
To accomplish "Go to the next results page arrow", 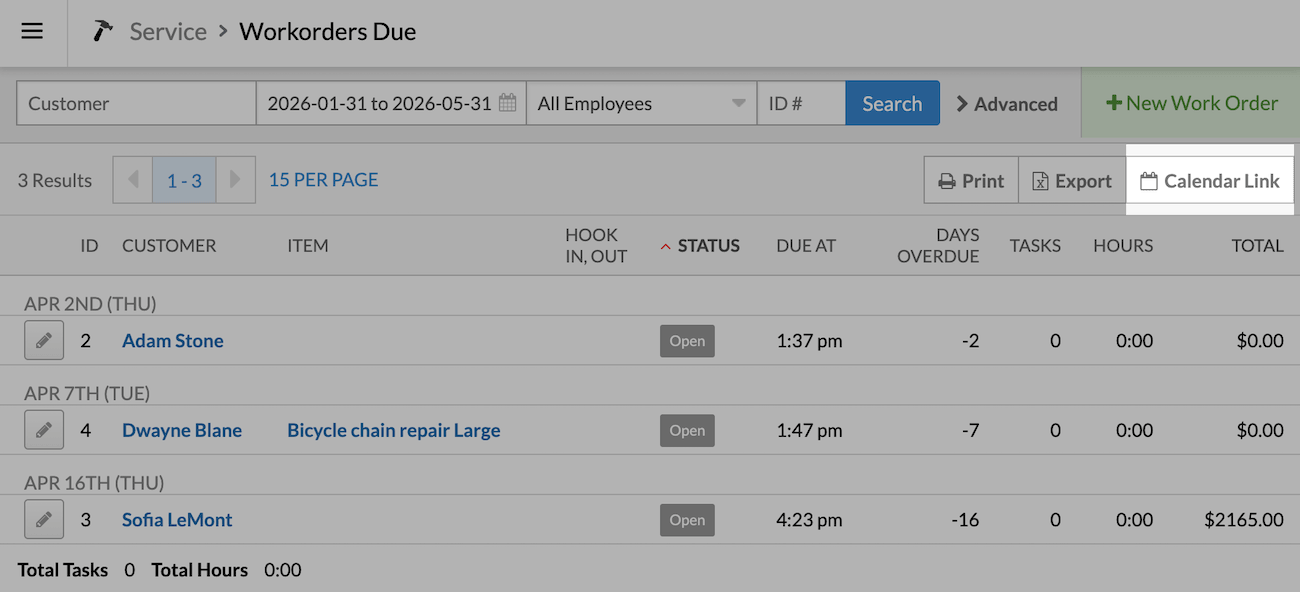I will click(236, 180).
